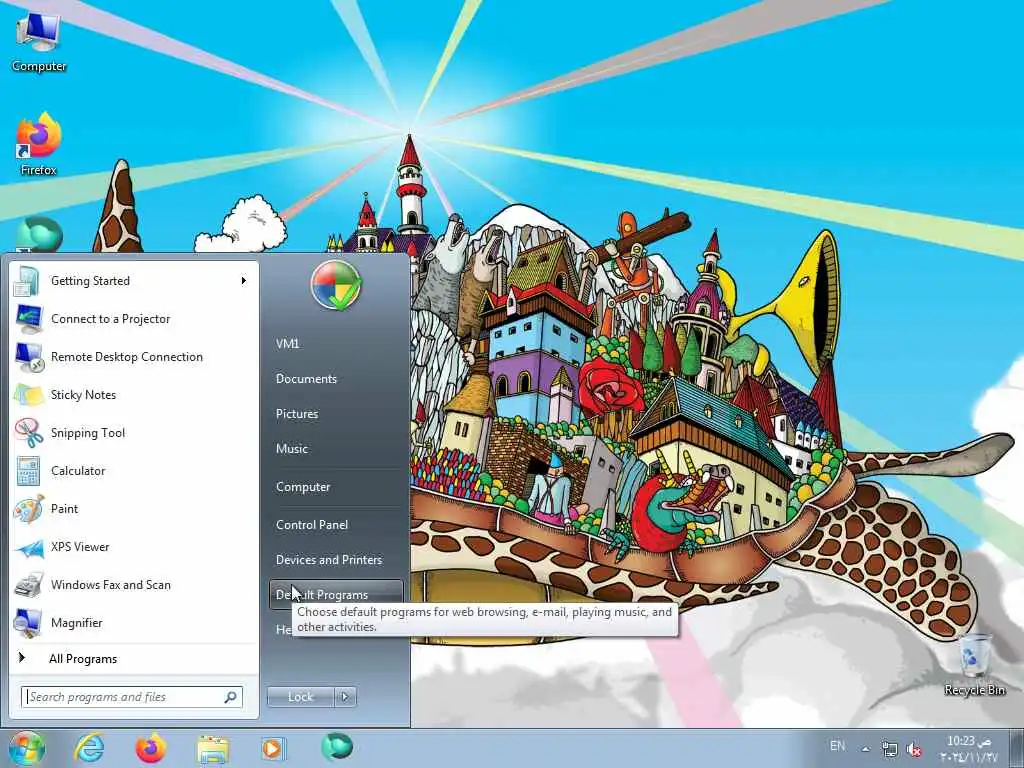Screen dimensions: 1024x768
Task: Open the Getting Started icon in Start menu
Action: tap(27, 281)
